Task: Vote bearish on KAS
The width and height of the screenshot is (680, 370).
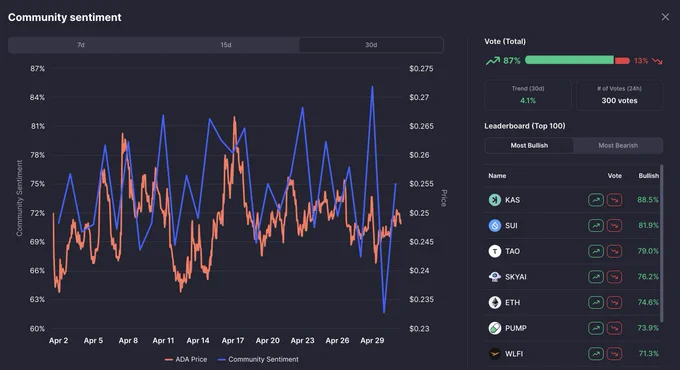Action: click(614, 200)
